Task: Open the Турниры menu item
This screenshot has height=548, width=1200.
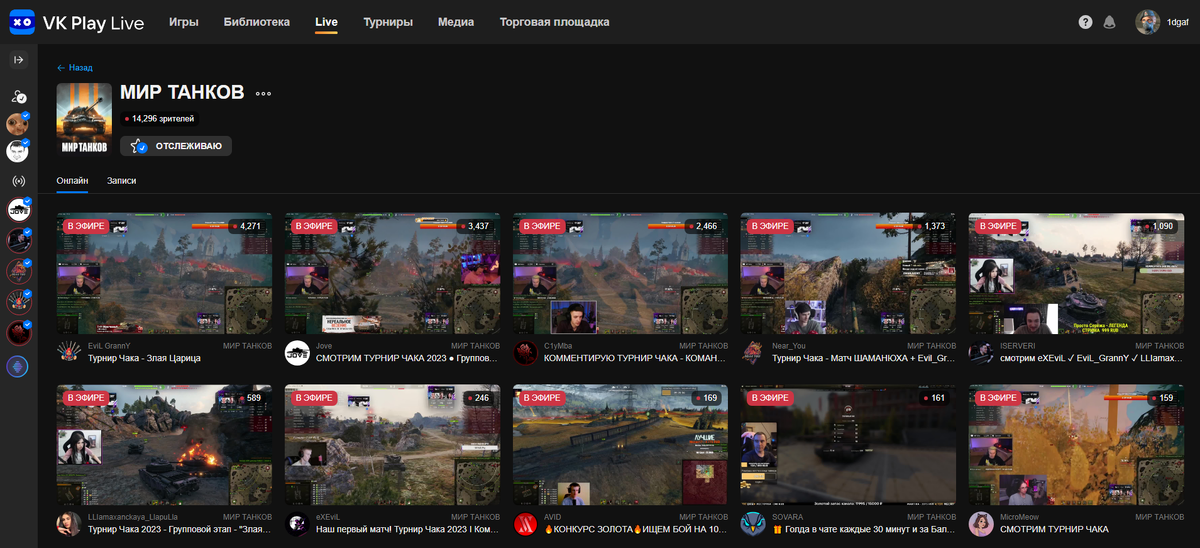Action: pyautogui.click(x=388, y=22)
